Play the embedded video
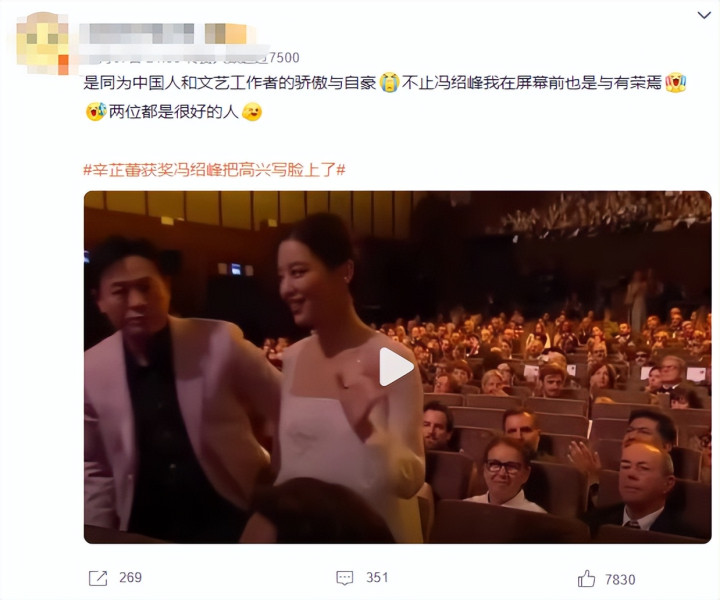Image resolution: width=720 pixels, height=600 pixels. pos(396,367)
